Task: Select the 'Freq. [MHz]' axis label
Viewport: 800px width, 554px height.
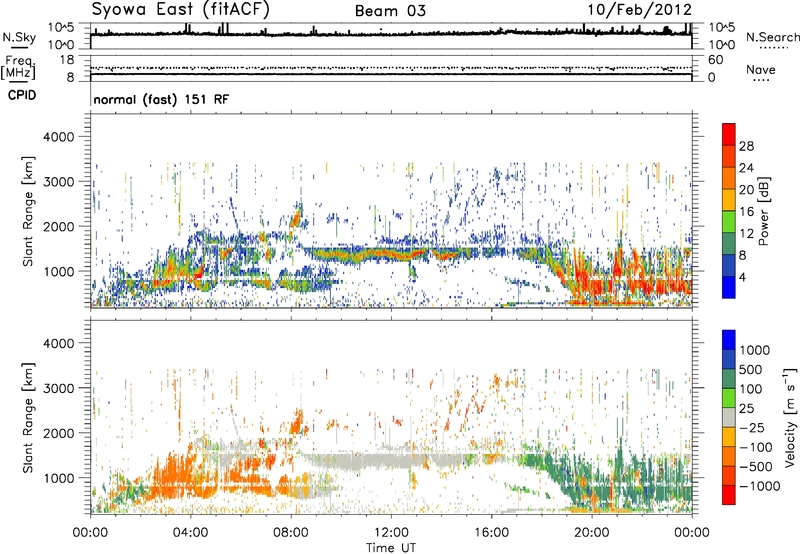Action: click(19, 67)
